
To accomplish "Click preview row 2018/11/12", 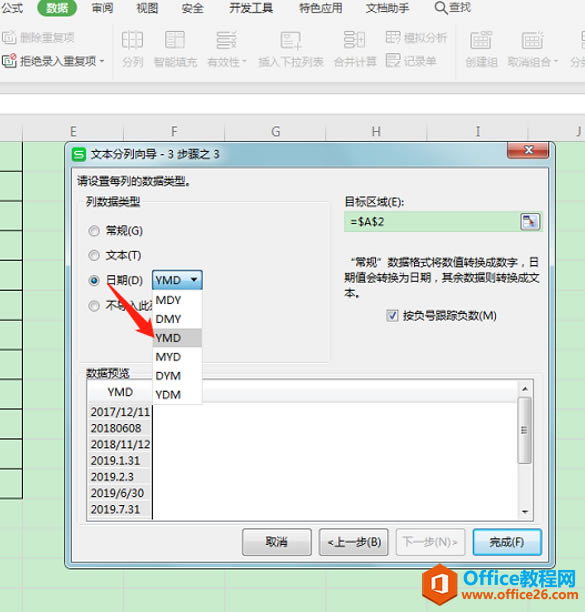I will click(x=120, y=444).
